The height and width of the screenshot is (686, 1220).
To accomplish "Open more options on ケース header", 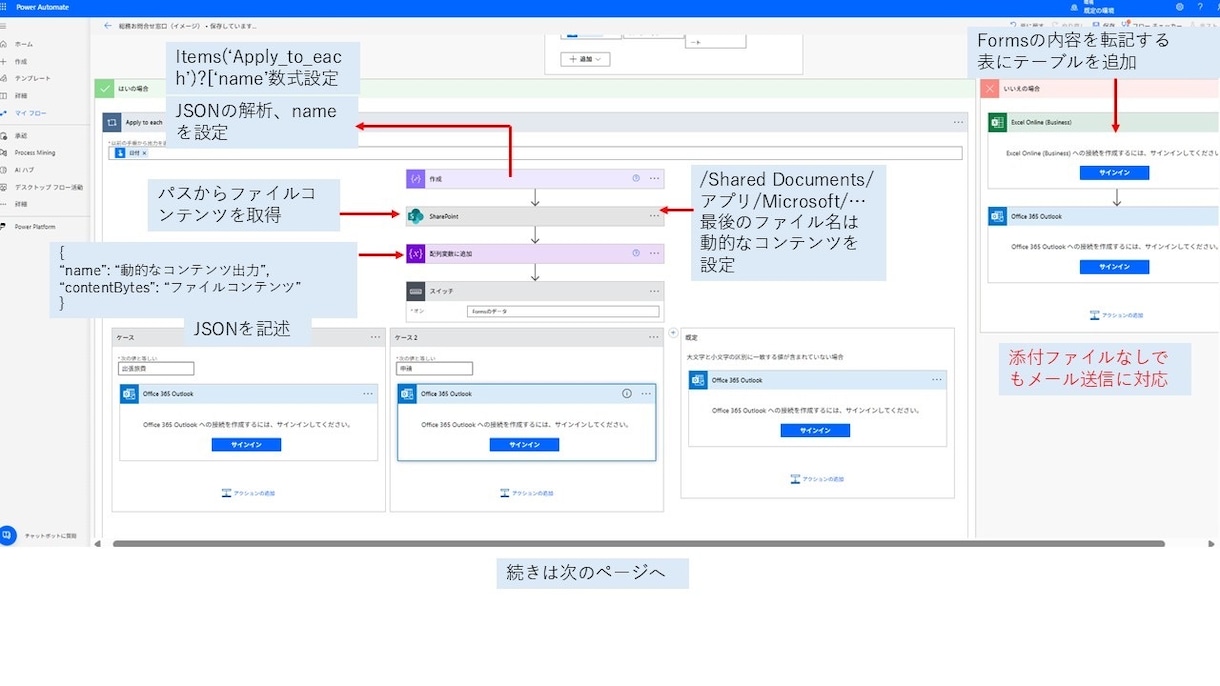I will pyautogui.click(x=375, y=337).
